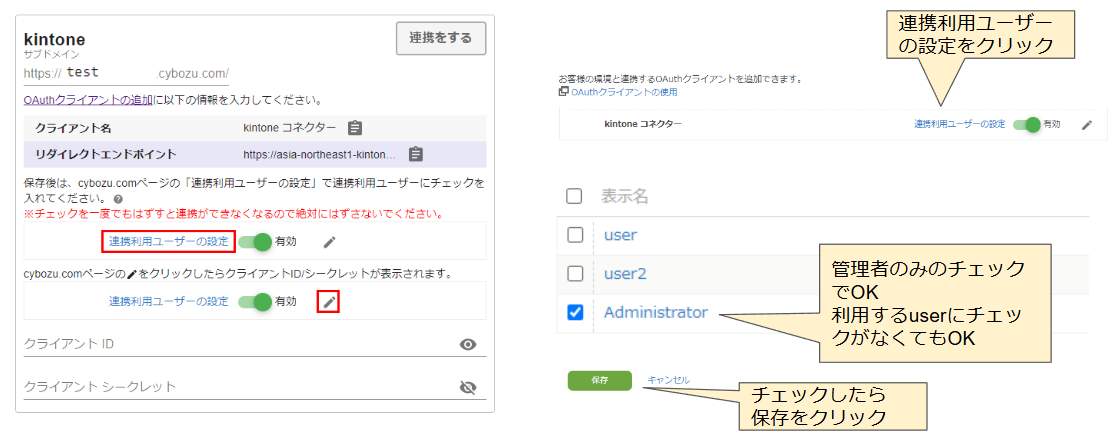
Task: Click the 連携をする button
Action: pos(440,38)
